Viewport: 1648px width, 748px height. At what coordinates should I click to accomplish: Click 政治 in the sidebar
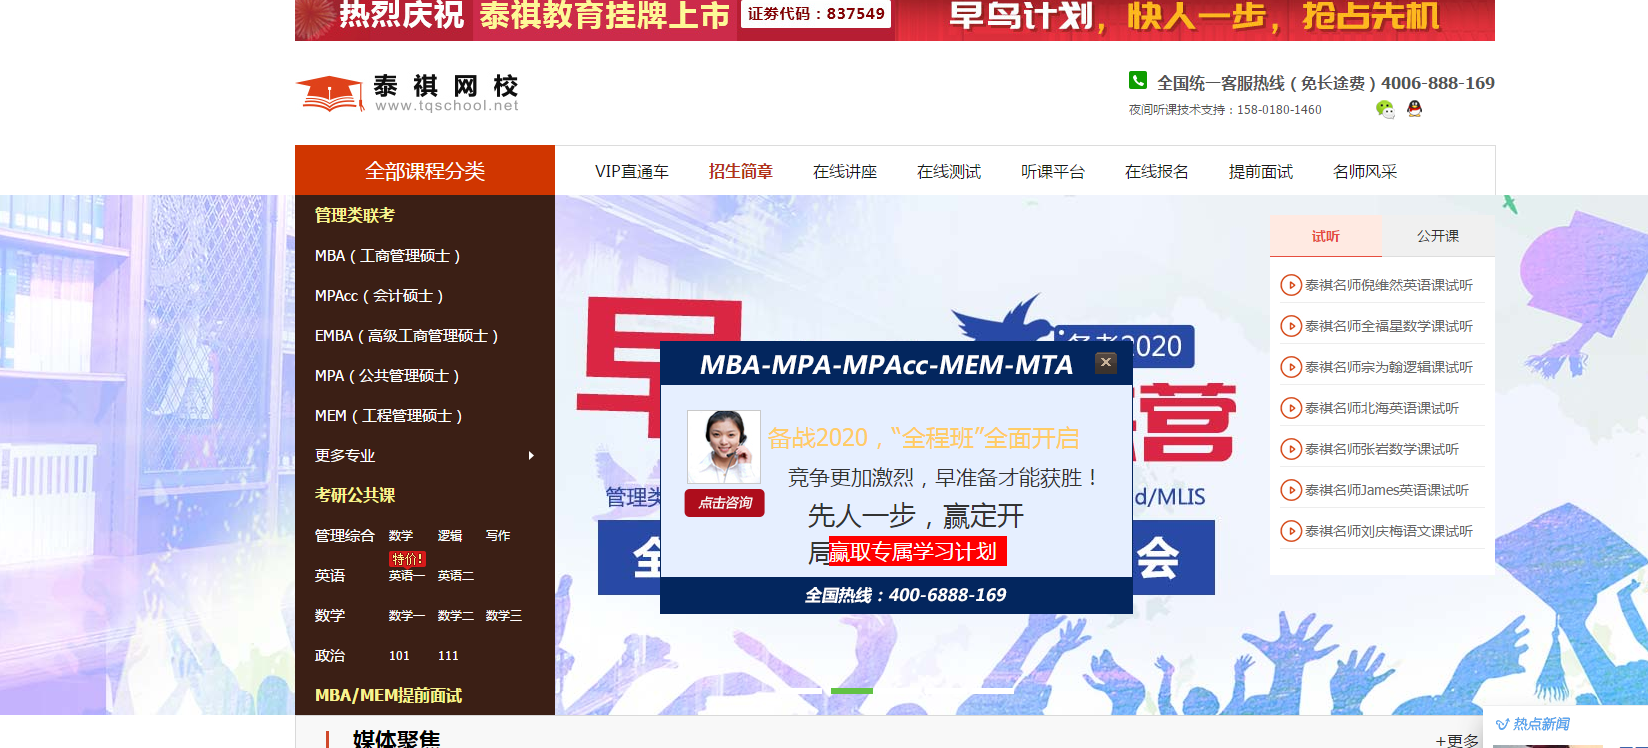tap(330, 656)
